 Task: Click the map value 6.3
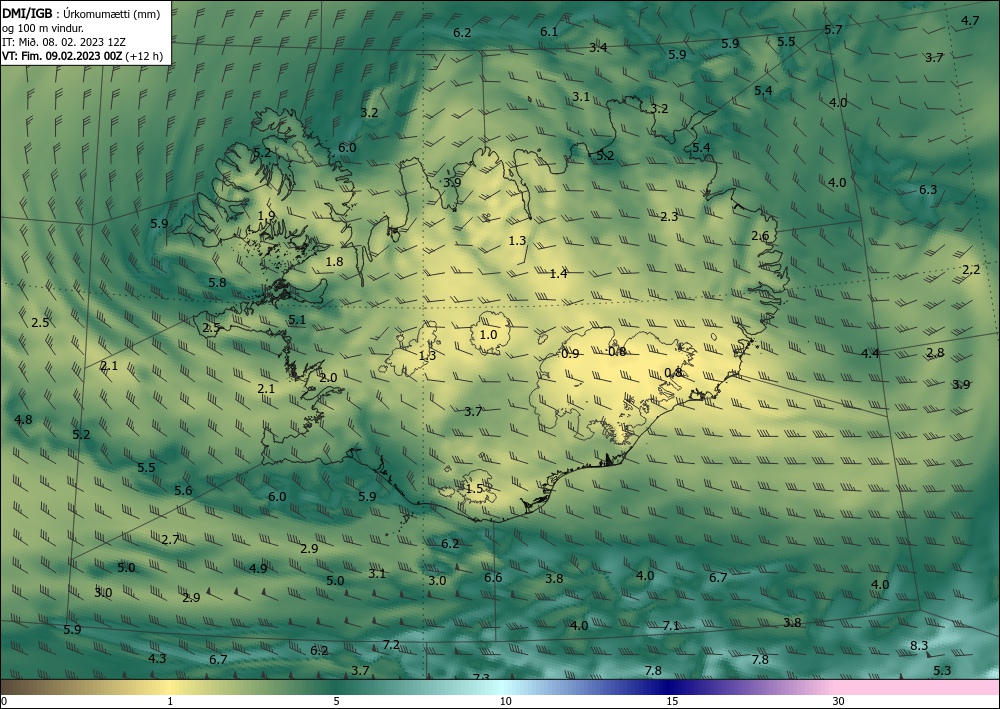pos(928,189)
